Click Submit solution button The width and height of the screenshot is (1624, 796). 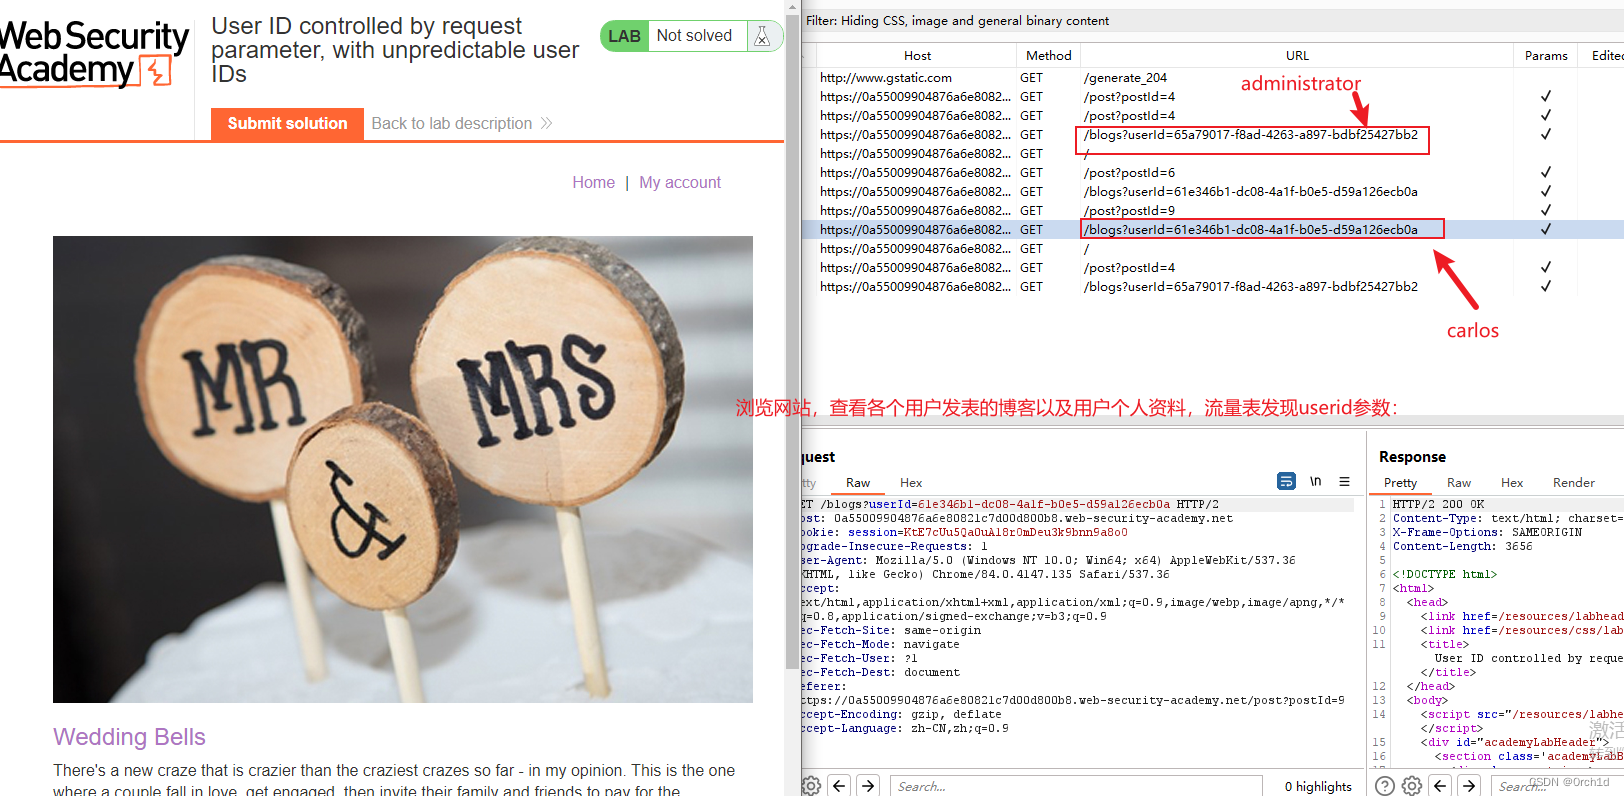click(287, 123)
